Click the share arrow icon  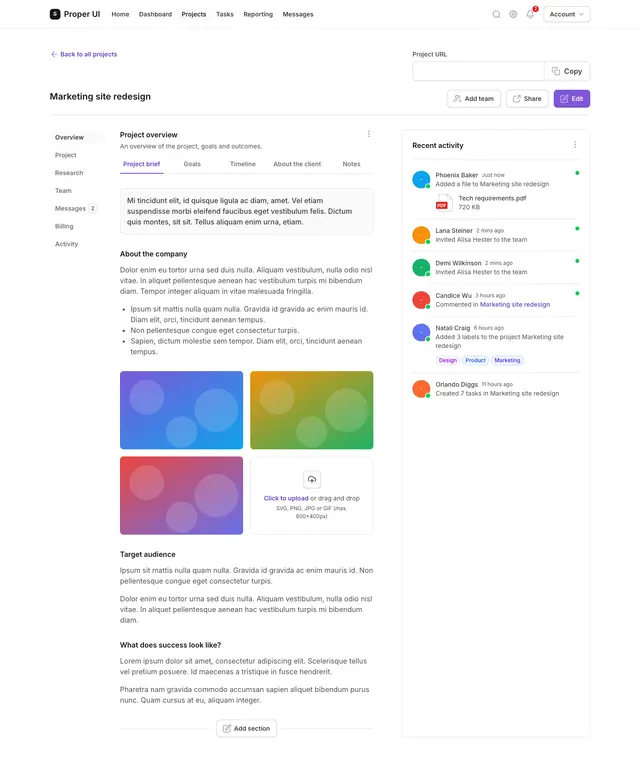pyautogui.click(x=517, y=98)
